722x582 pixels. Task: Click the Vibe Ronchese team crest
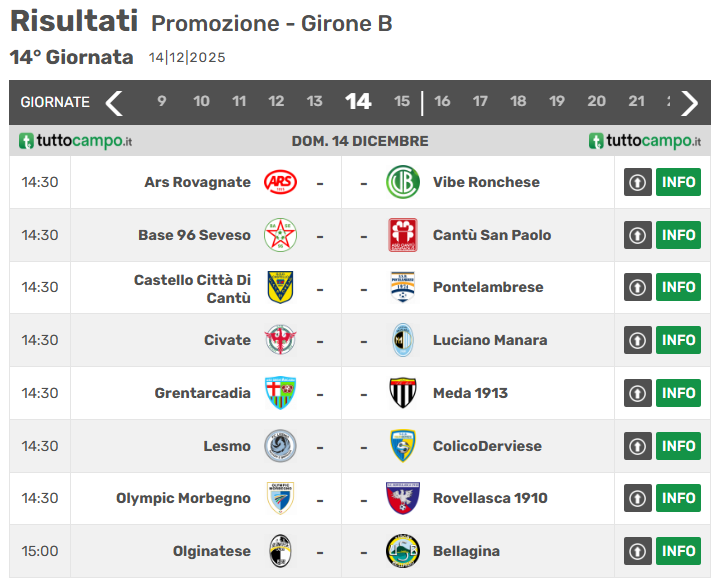coord(403,182)
